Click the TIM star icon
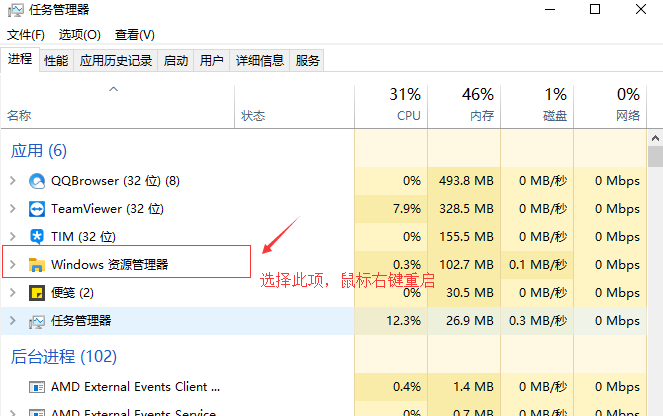The width and height of the screenshot is (663, 416). tap(37, 237)
